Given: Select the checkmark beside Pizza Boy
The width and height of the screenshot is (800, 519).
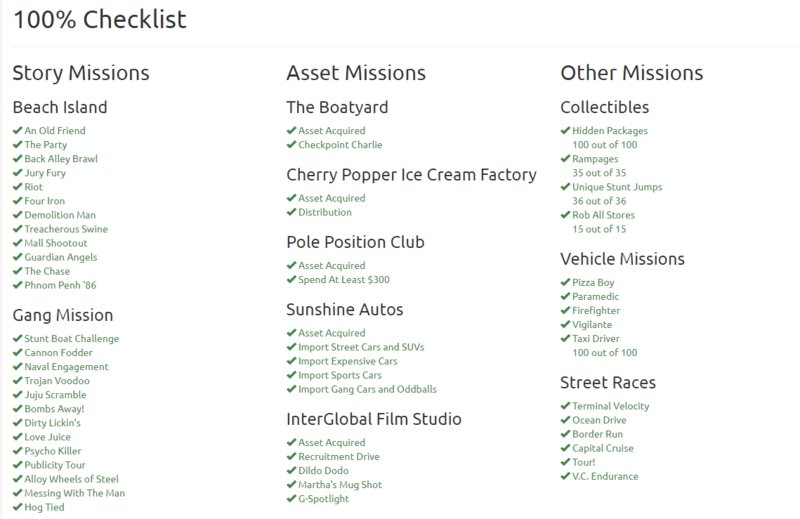Looking at the screenshot, I should [x=565, y=282].
